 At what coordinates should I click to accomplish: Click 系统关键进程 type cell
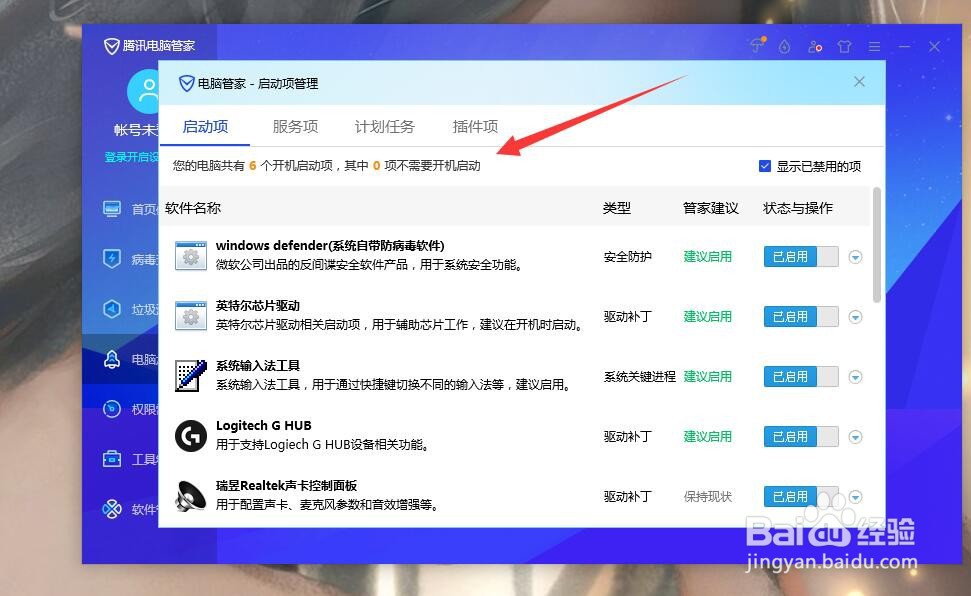pos(639,377)
